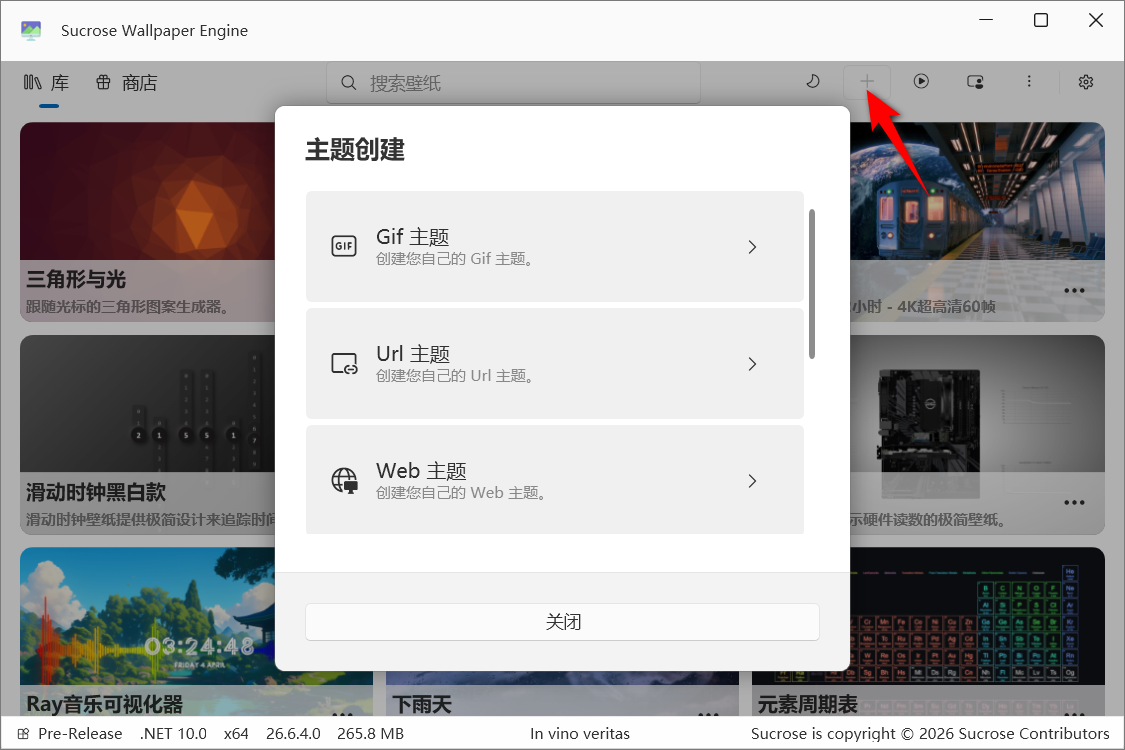Click the dialog vertical scrollbar
This screenshot has width=1125, height=750.
[x=811, y=283]
